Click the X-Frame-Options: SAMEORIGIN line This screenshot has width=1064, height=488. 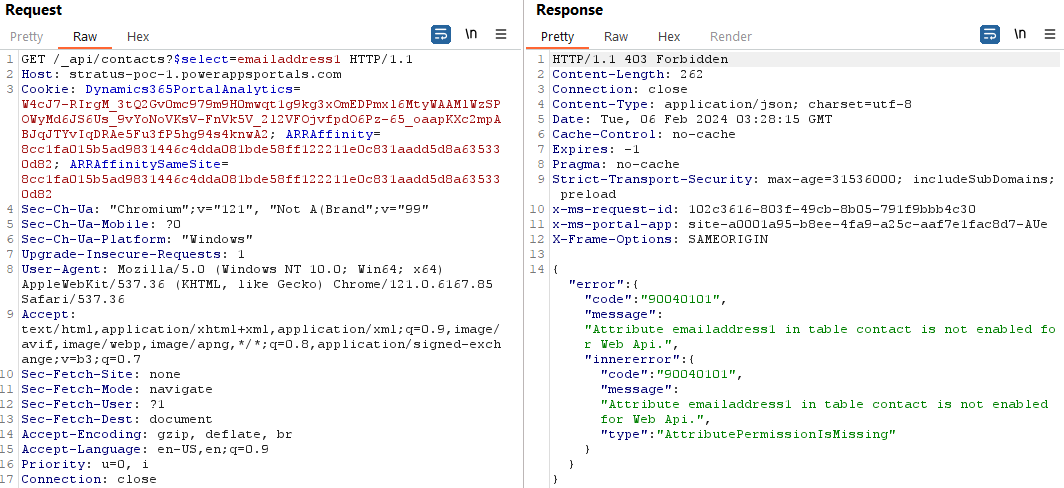tap(660, 239)
